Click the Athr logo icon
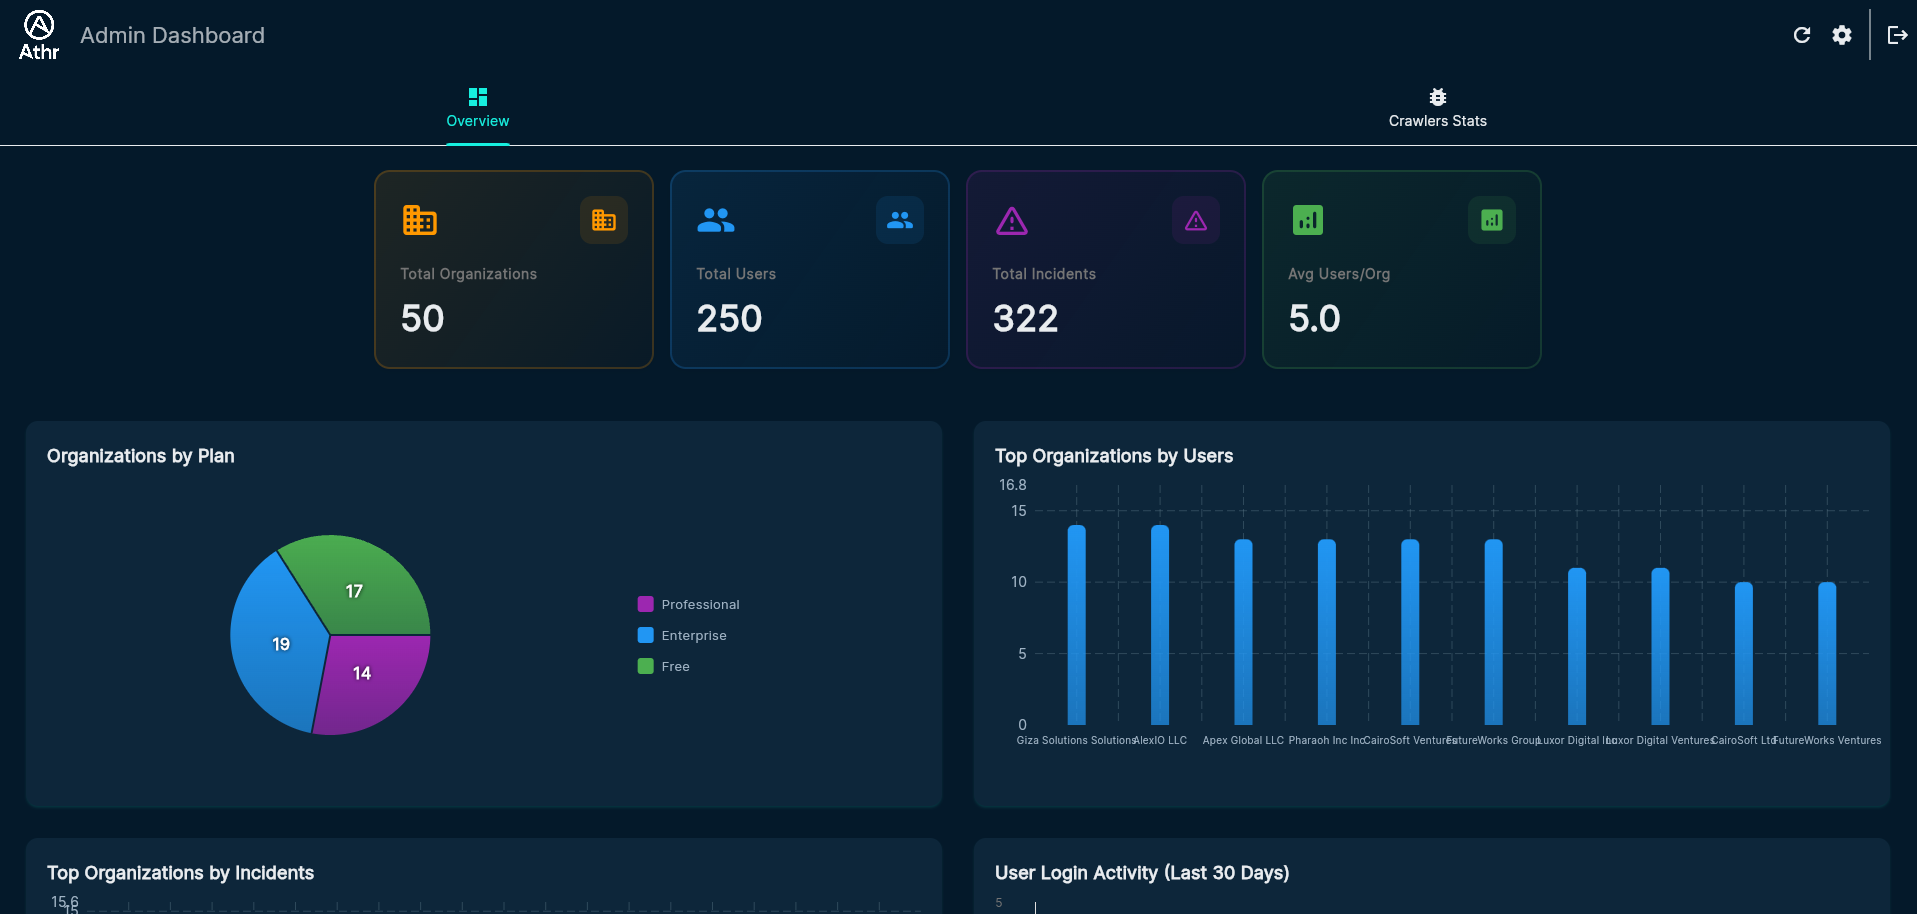Image resolution: width=1917 pixels, height=914 pixels. click(39, 35)
